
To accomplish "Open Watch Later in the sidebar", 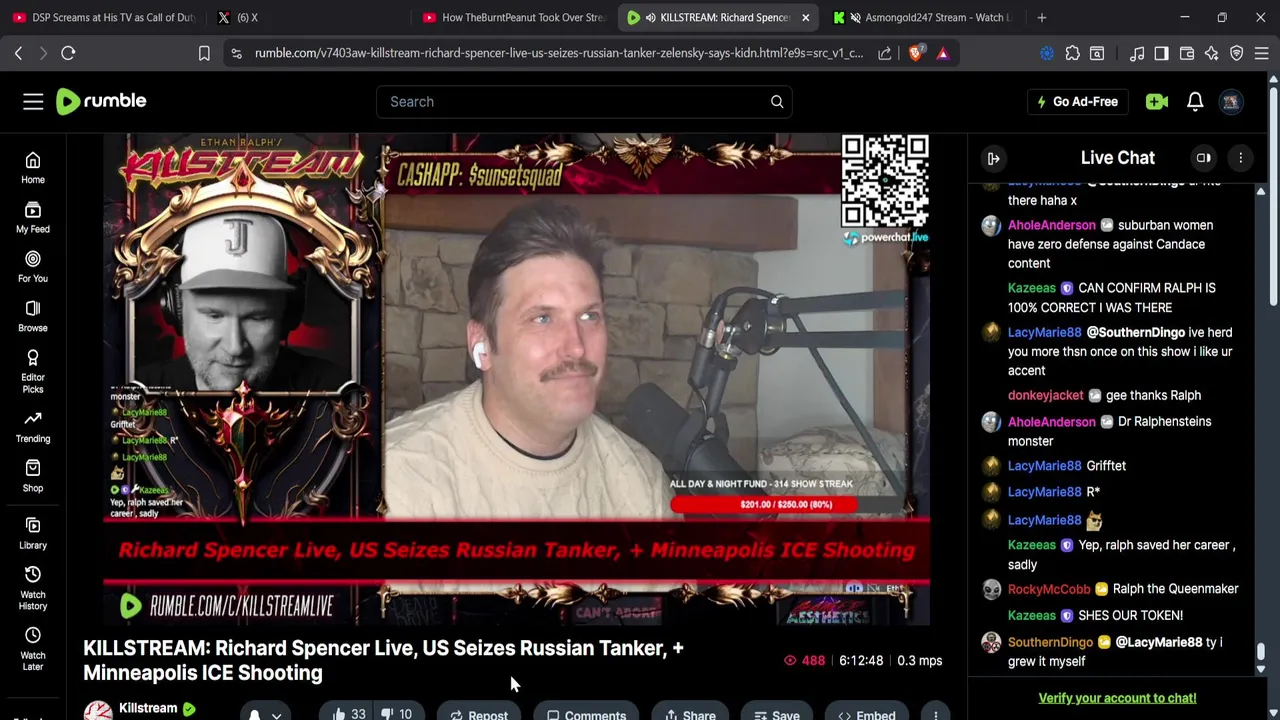I will pyautogui.click(x=33, y=649).
